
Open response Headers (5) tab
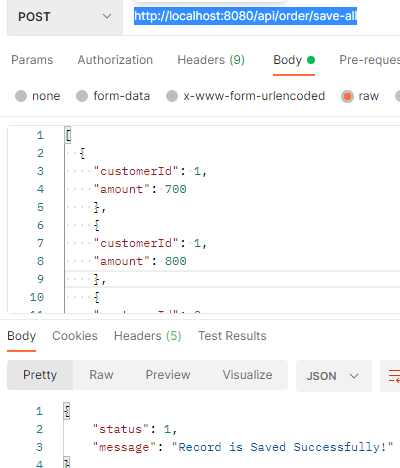click(x=147, y=336)
